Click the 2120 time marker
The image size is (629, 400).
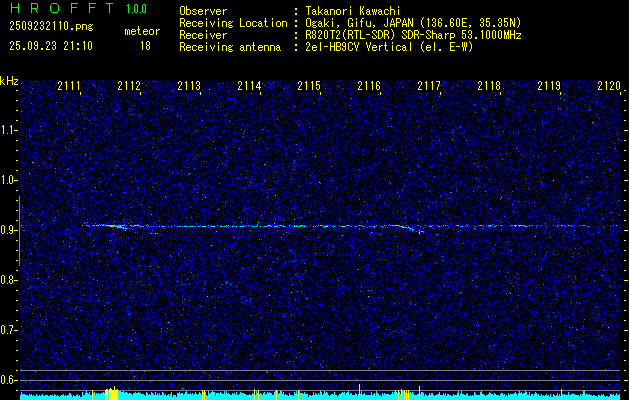609,85
